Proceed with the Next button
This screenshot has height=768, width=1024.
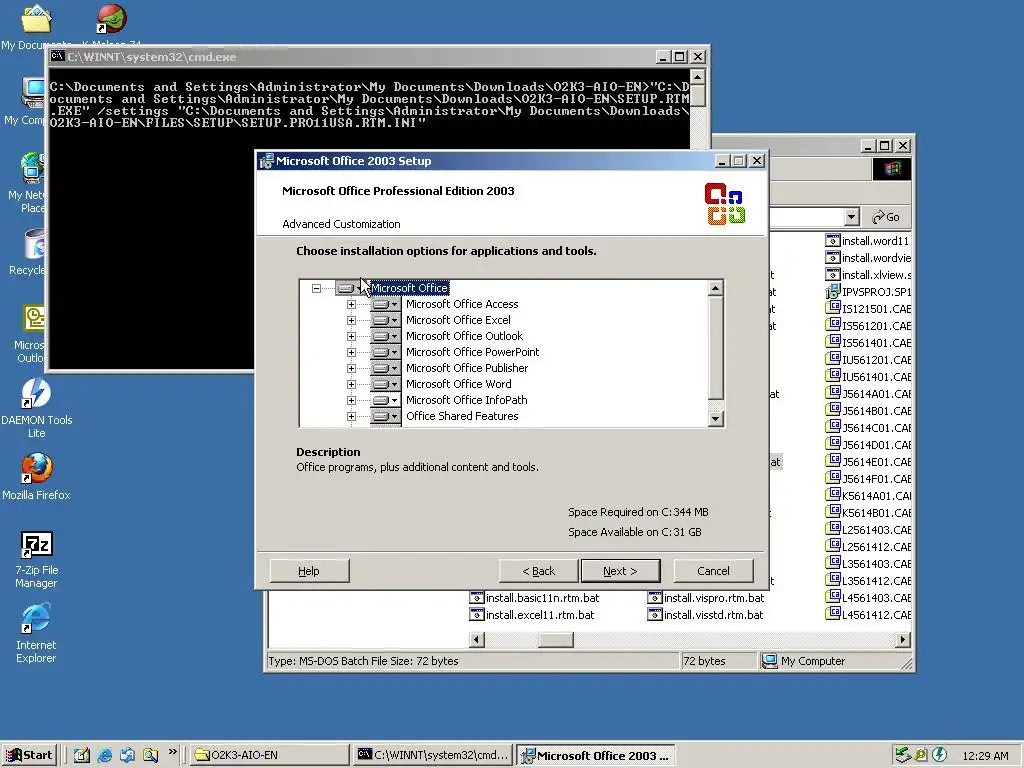point(620,571)
